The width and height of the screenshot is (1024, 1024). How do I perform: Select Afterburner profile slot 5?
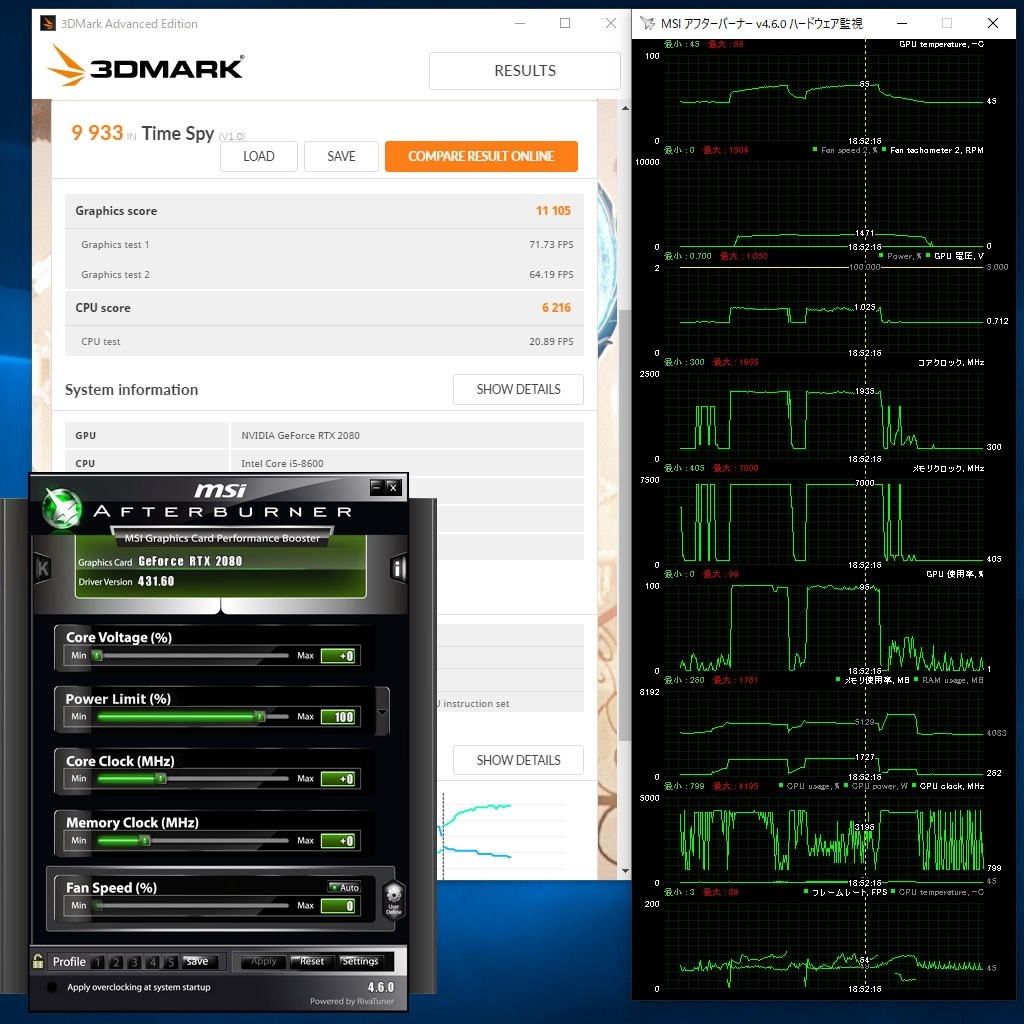(x=171, y=962)
